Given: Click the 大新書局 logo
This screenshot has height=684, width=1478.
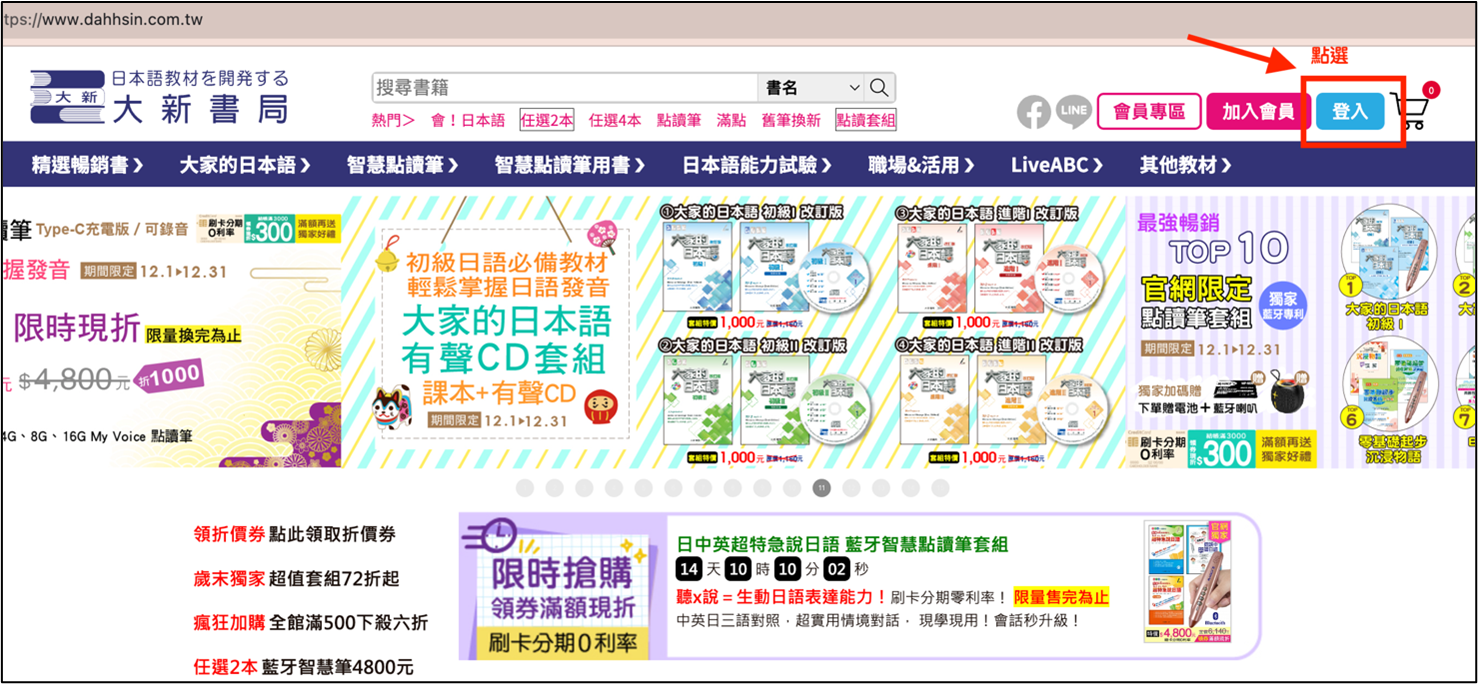Looking at the screenshot, I should pyautogui.click(x=160, y=97).
